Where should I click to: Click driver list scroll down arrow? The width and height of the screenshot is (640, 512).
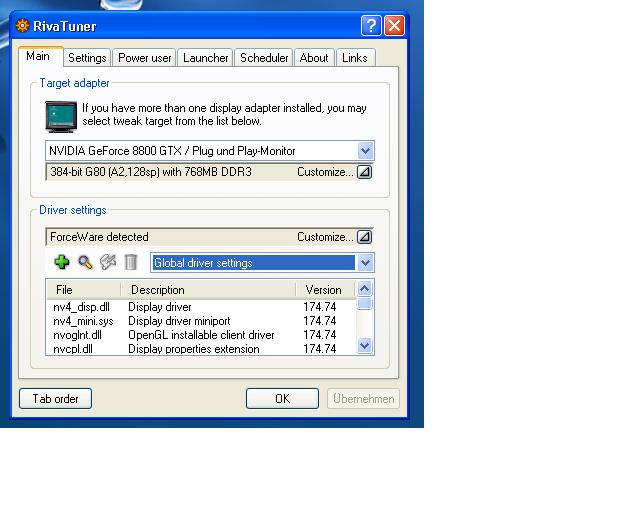[x=364, y=346]
